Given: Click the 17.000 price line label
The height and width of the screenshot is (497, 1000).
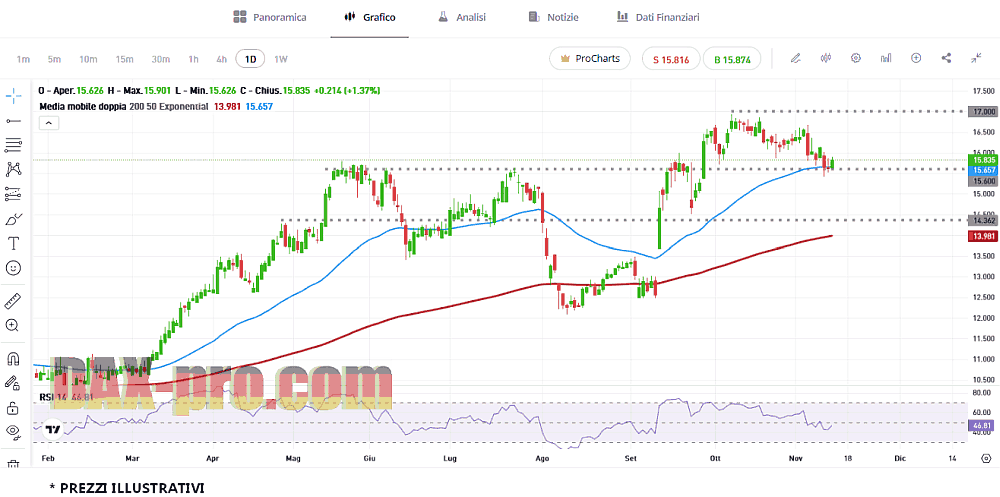Looking at the screenshot, I should pos(984,112).
